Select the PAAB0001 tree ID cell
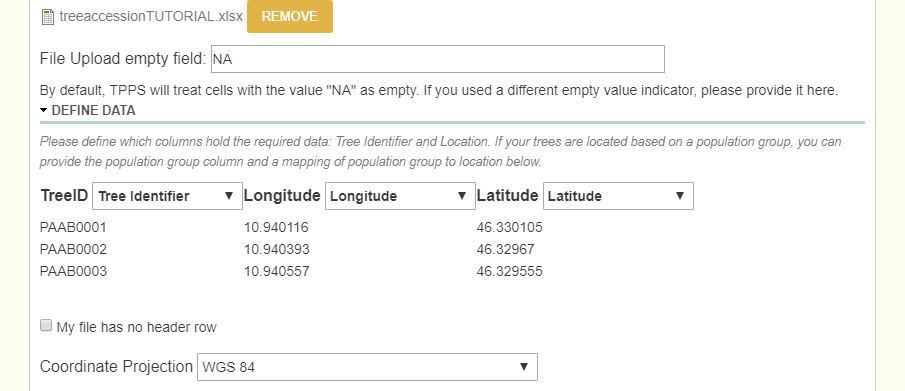 [x=73, y=228]
